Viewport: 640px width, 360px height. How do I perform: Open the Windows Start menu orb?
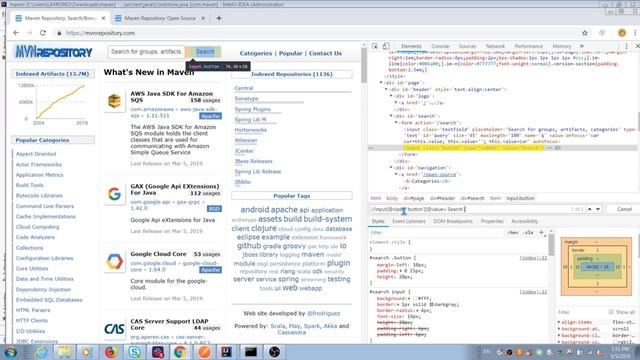[11, 352]
